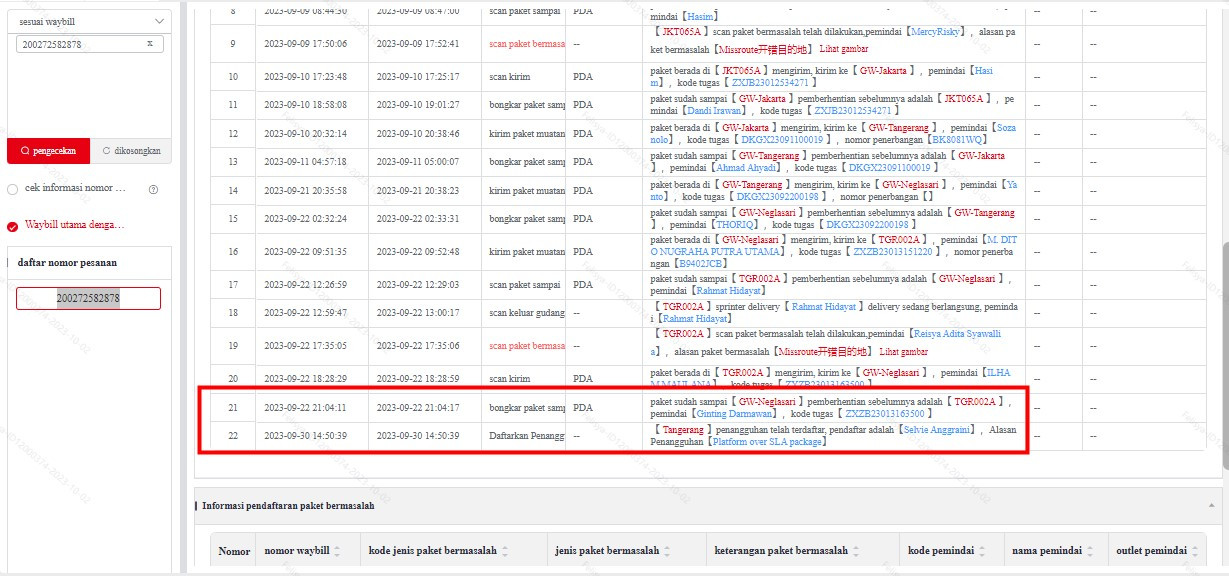The width and height of the screenshot is (1229, 576).
Task: Click task code DKGX23091100019 in row 12
Action: coord(783,140)
